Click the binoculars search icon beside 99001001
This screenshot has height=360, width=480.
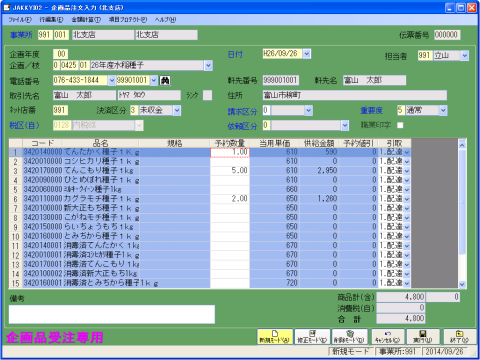coord(165,80)
